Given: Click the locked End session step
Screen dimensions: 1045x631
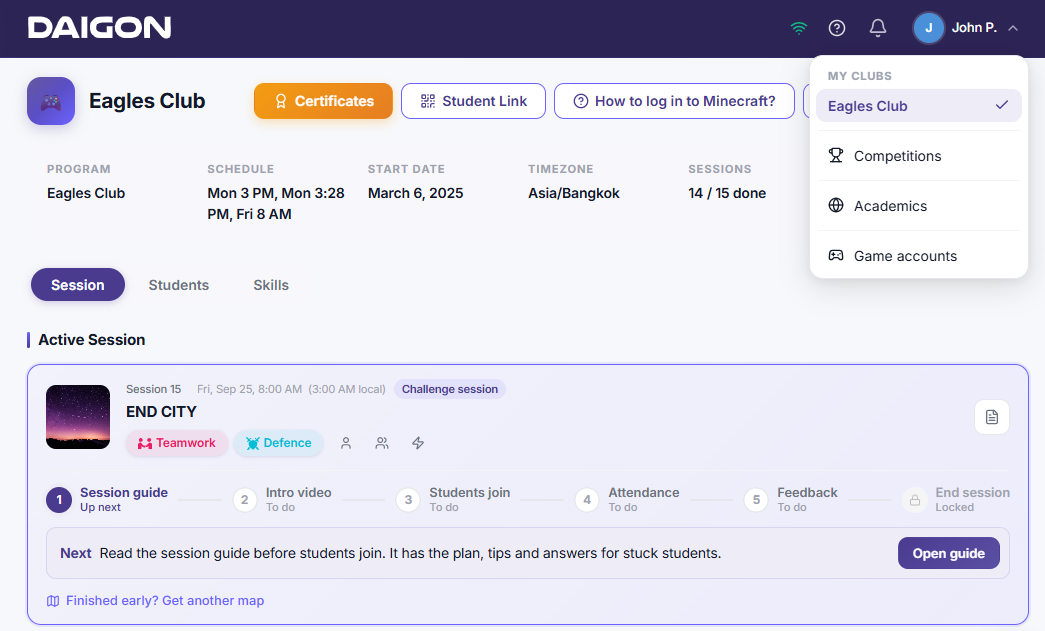Looking at the screenshot, I should click(956, 499).
